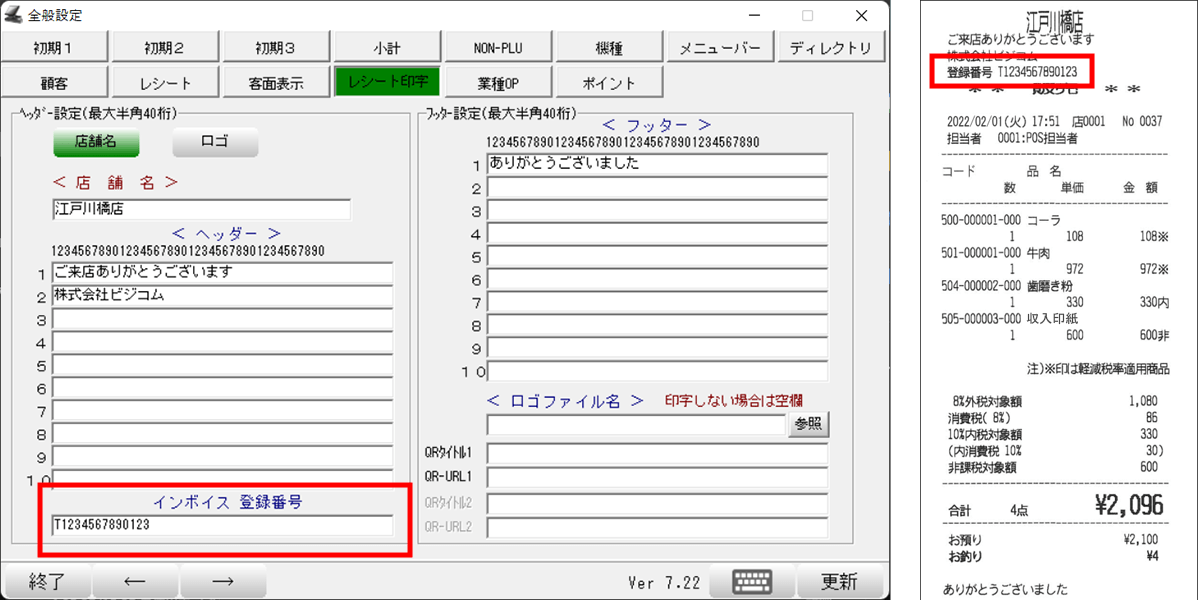Toggle the 店舗名 header mode button
The height and width of the screenshot is (600, 1198).
point(95,142)
